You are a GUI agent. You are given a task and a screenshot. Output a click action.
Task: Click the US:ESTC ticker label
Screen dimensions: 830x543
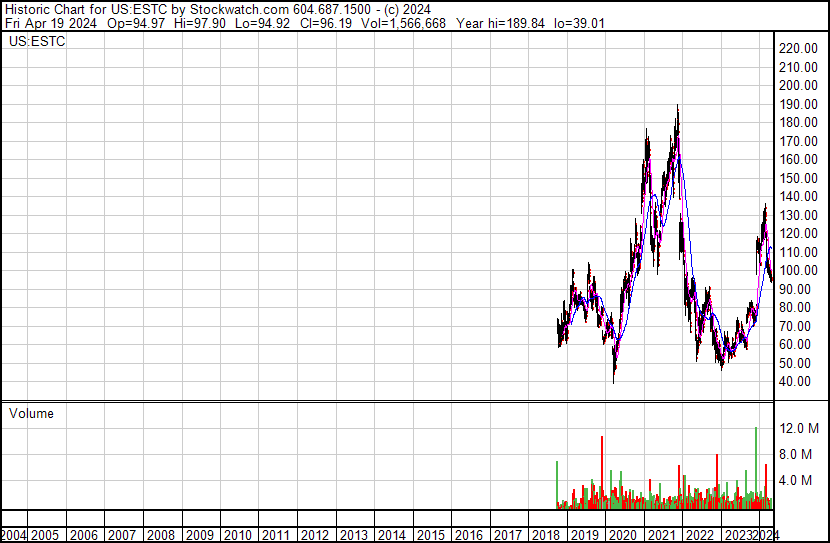[x=37, y=42]
